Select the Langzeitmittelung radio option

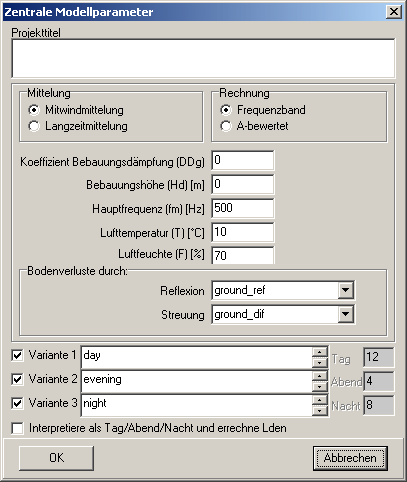click(x=34, y=126)
